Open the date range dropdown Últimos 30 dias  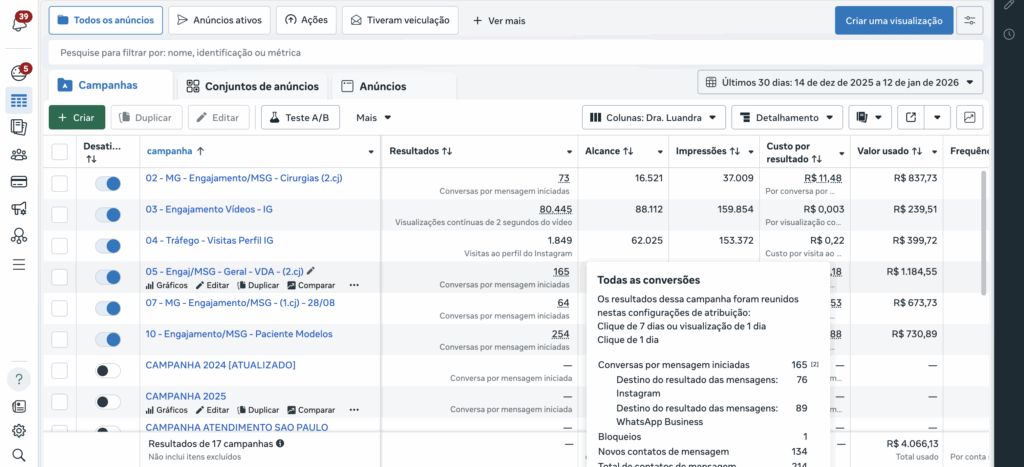point(840,82)
